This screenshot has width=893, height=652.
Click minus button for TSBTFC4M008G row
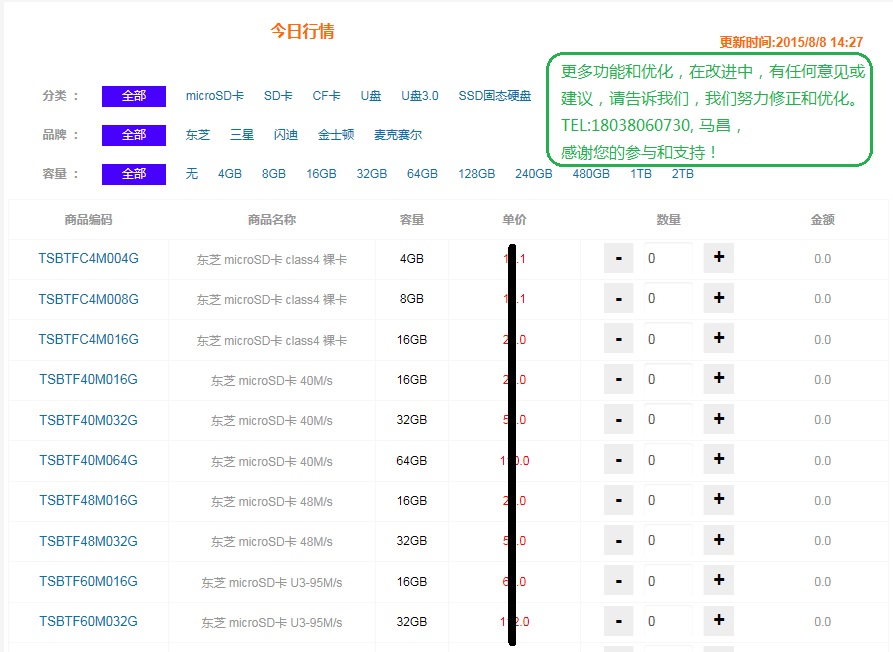pyautogui.click(x=618, y=299)
